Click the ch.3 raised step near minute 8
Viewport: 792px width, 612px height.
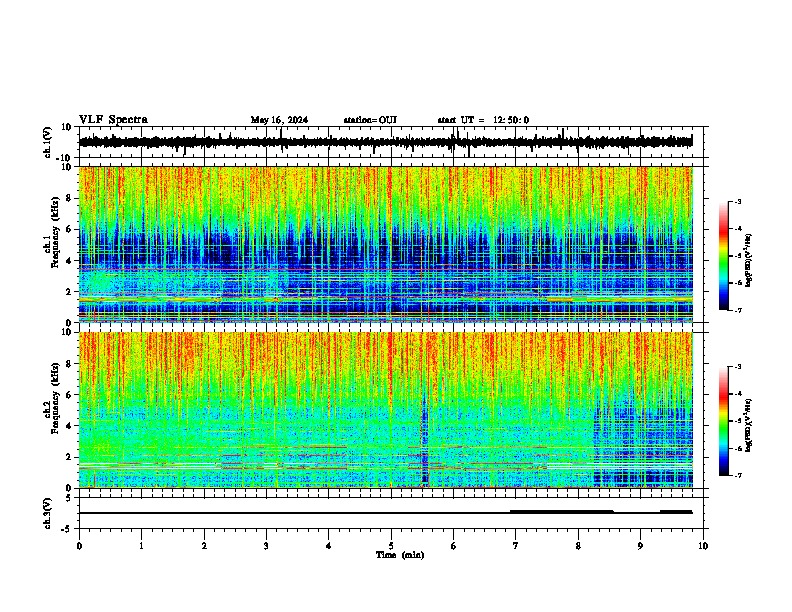click(x=562, y=512)
